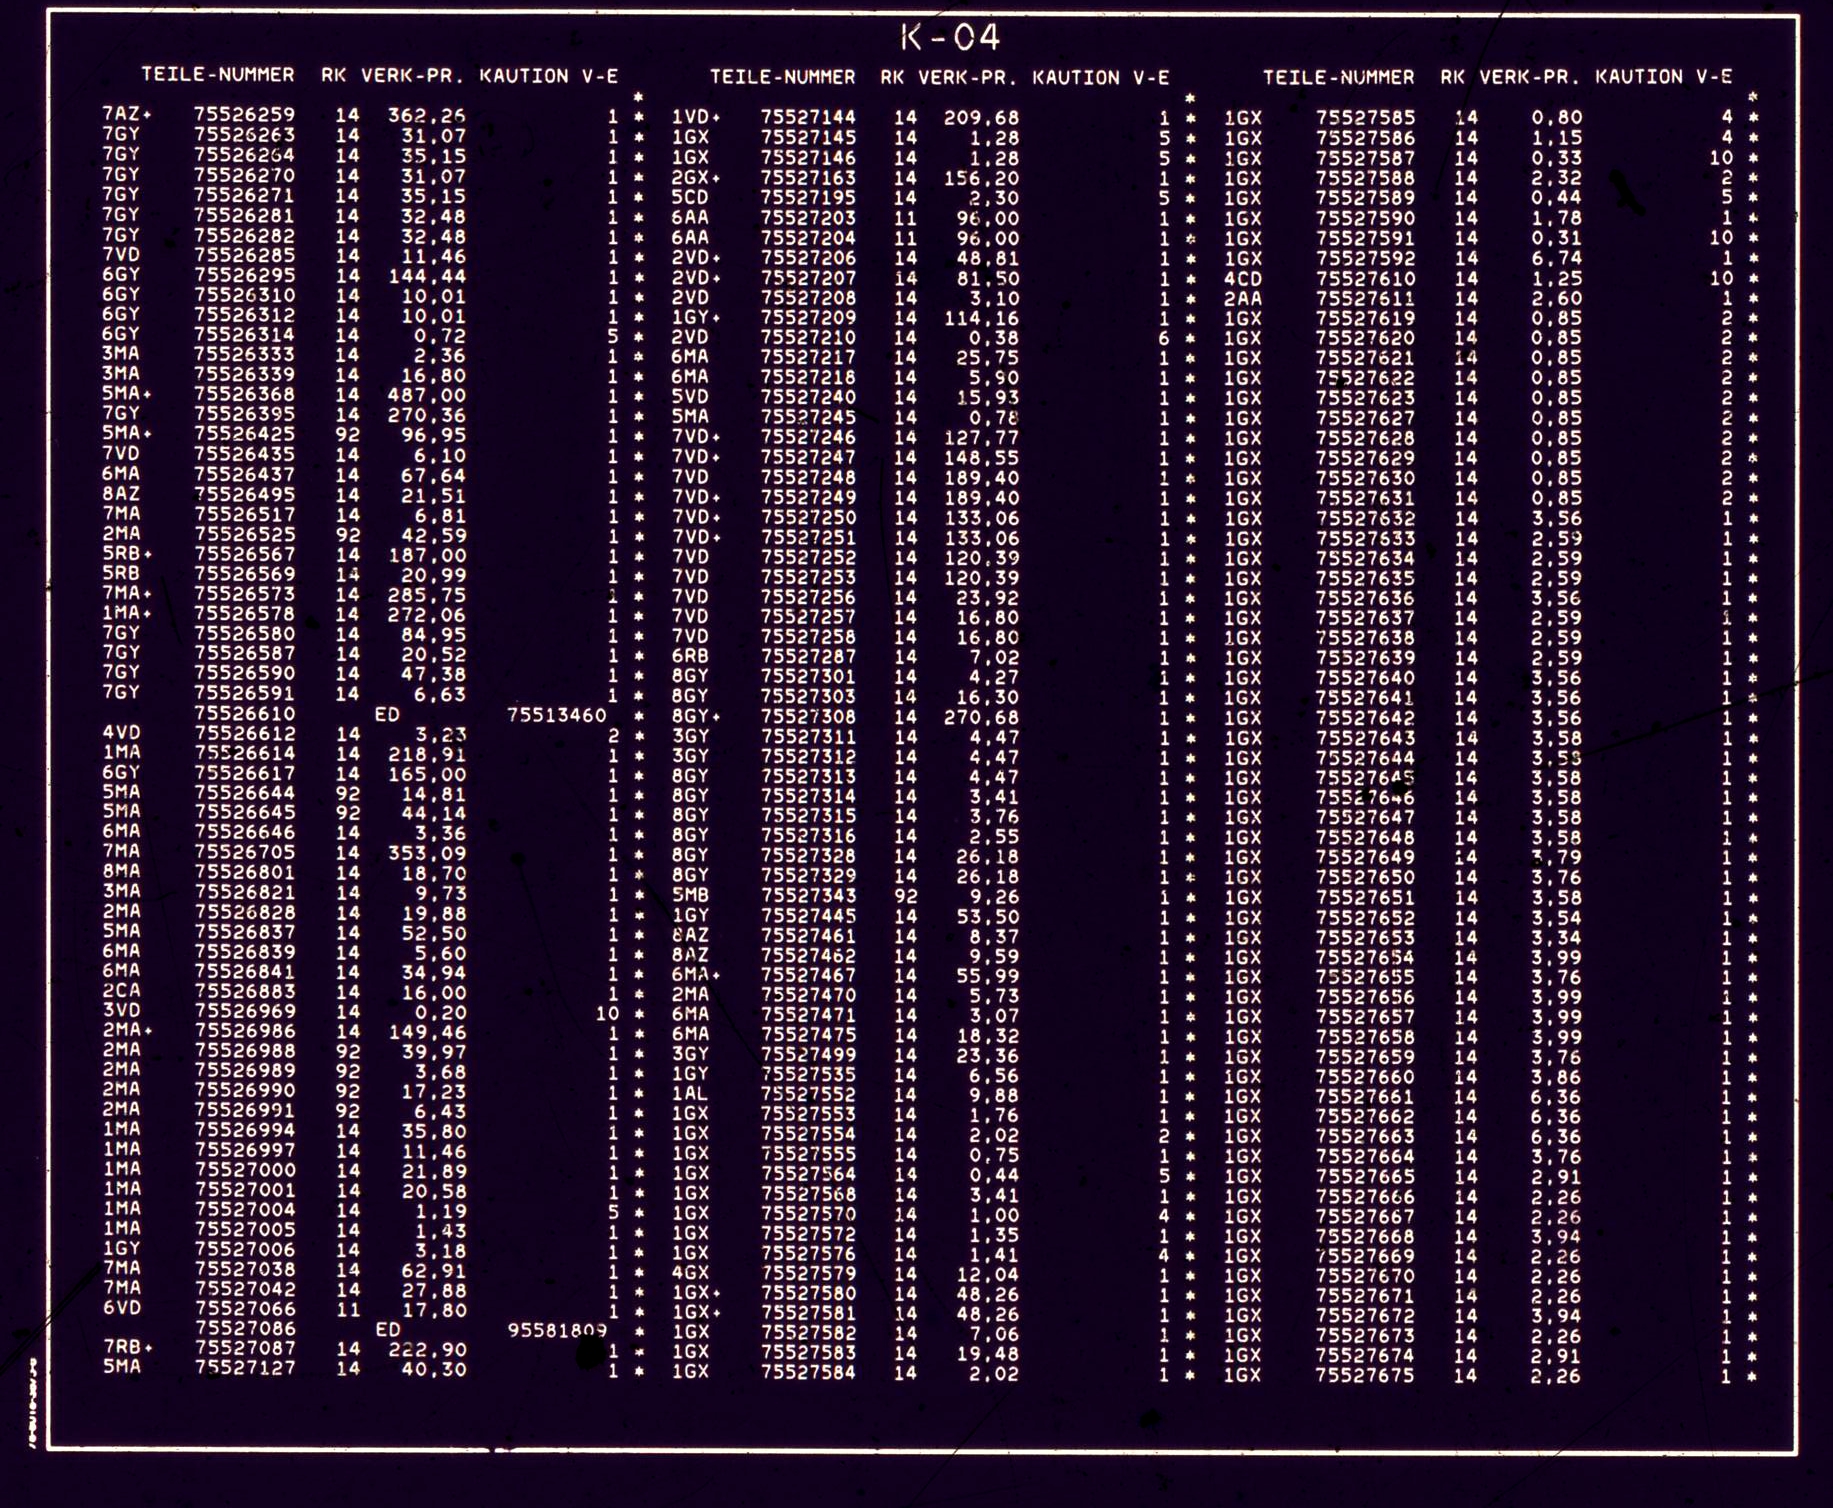Select part number 75527467
Screen dimensions: 1833x1508
(x=808, y=975)
